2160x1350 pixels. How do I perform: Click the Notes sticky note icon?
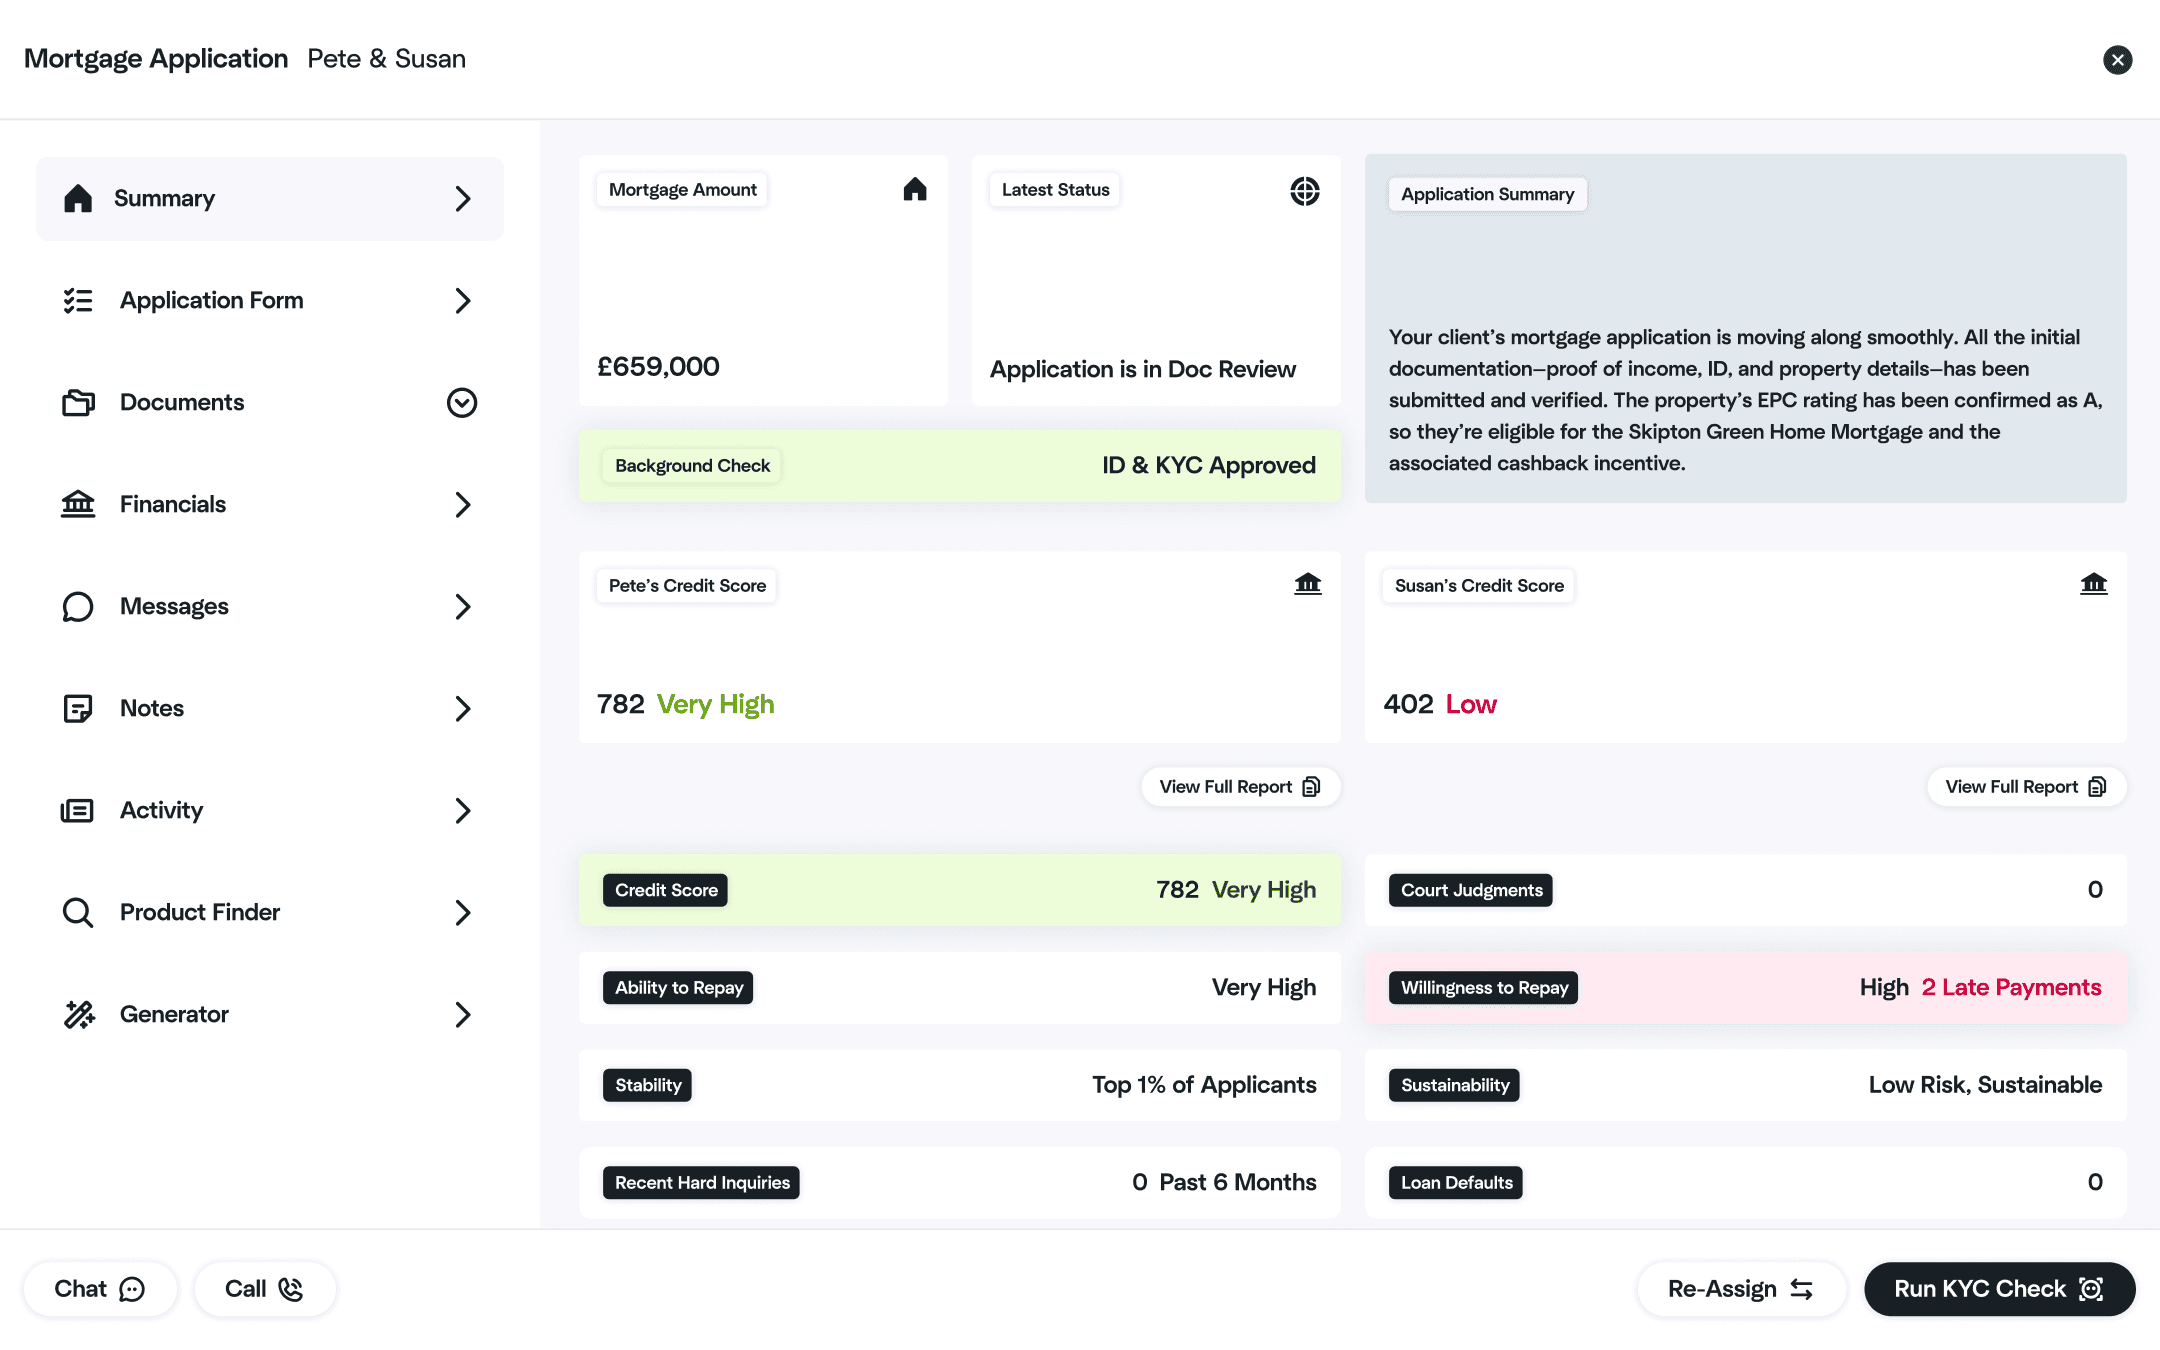[x=78, y=708]
